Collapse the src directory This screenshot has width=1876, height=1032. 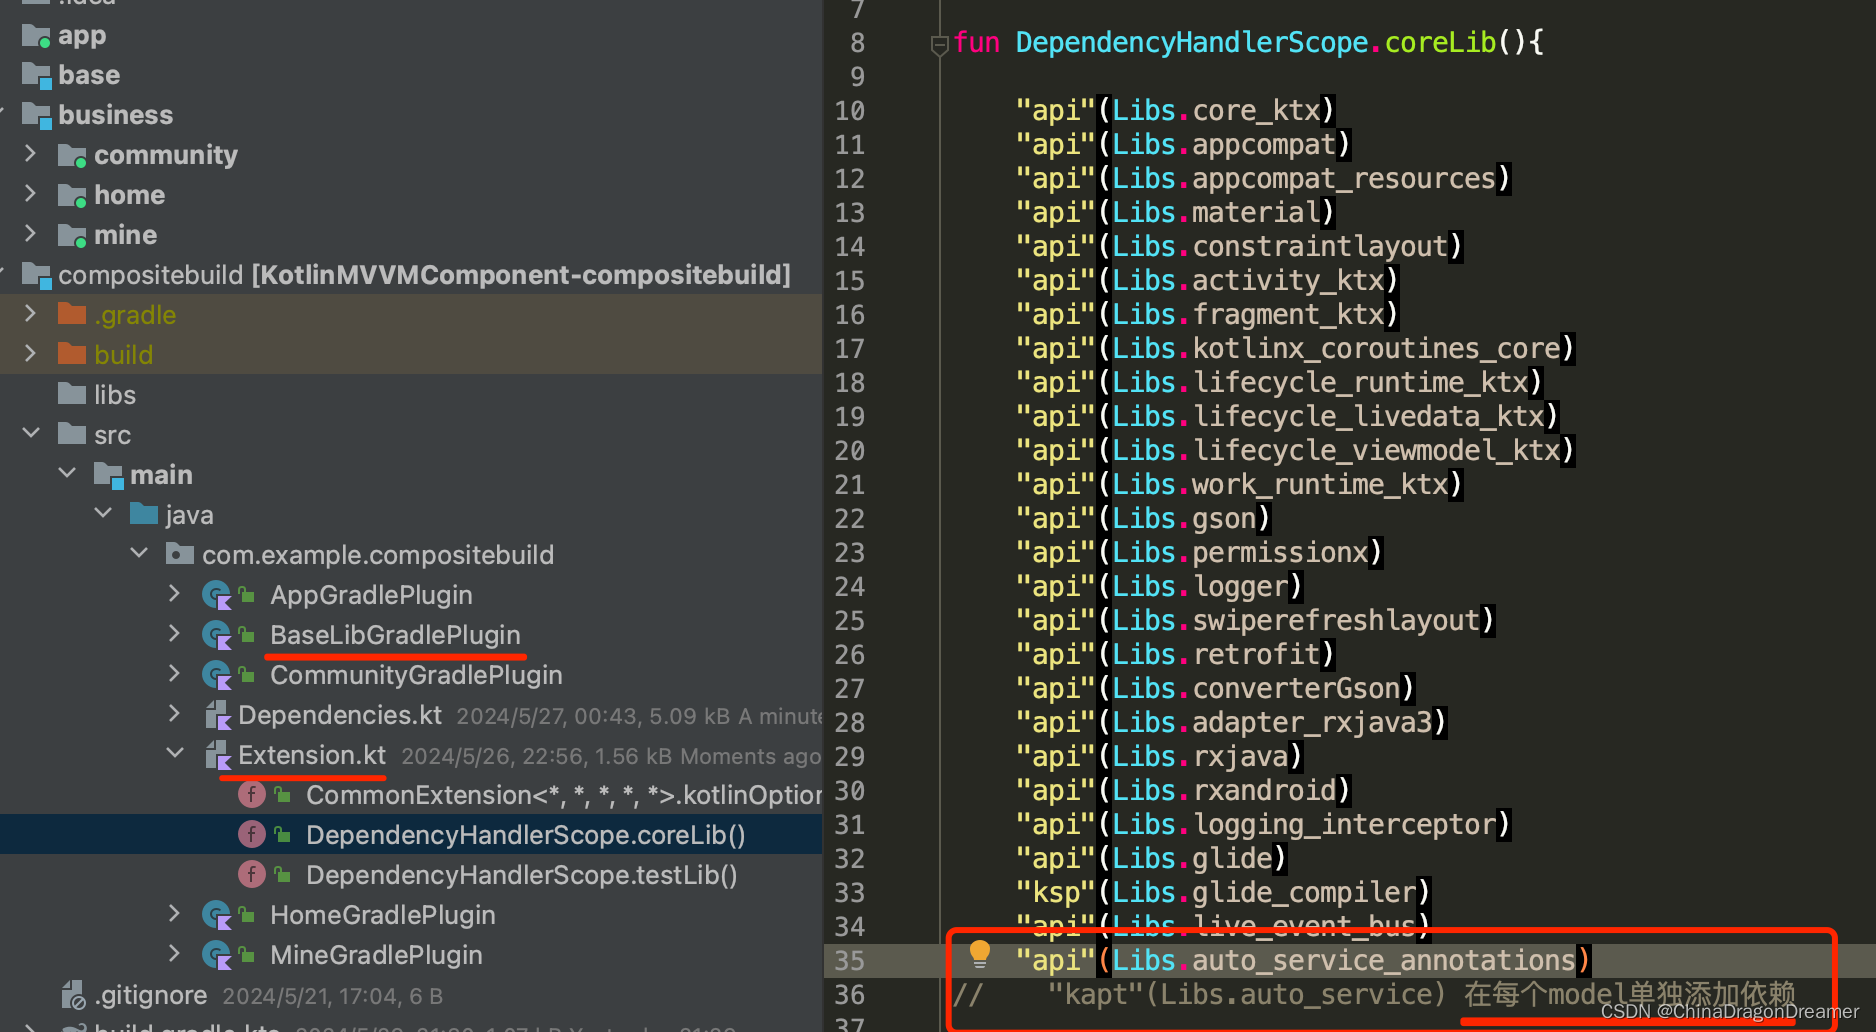[30, 434]
